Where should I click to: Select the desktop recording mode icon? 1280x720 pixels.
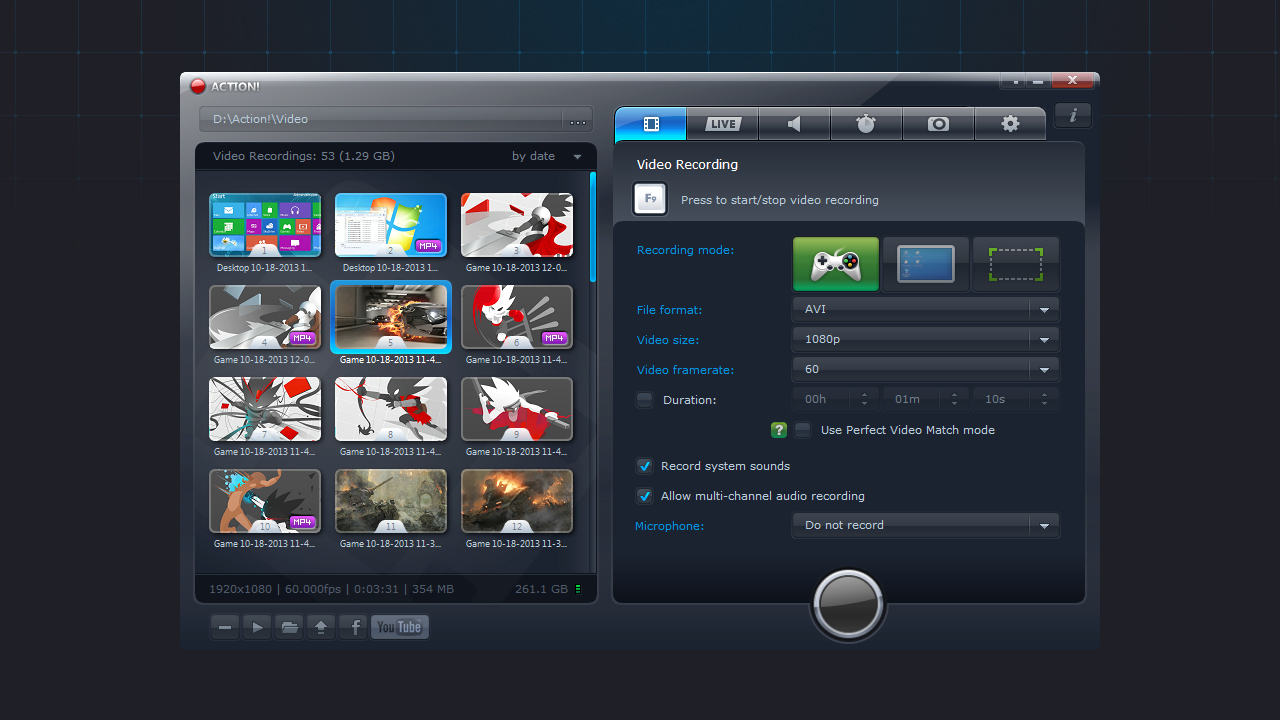926,264
